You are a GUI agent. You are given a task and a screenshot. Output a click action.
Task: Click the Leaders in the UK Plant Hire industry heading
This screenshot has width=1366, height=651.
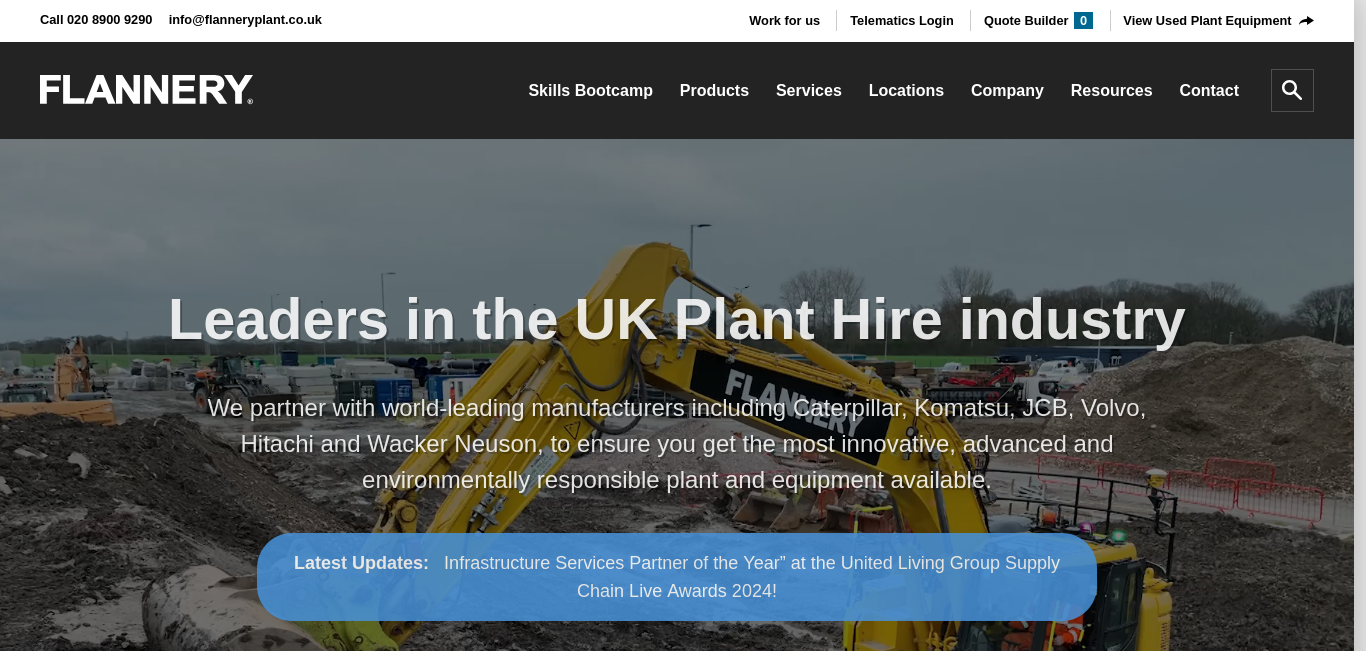[677, 320]
